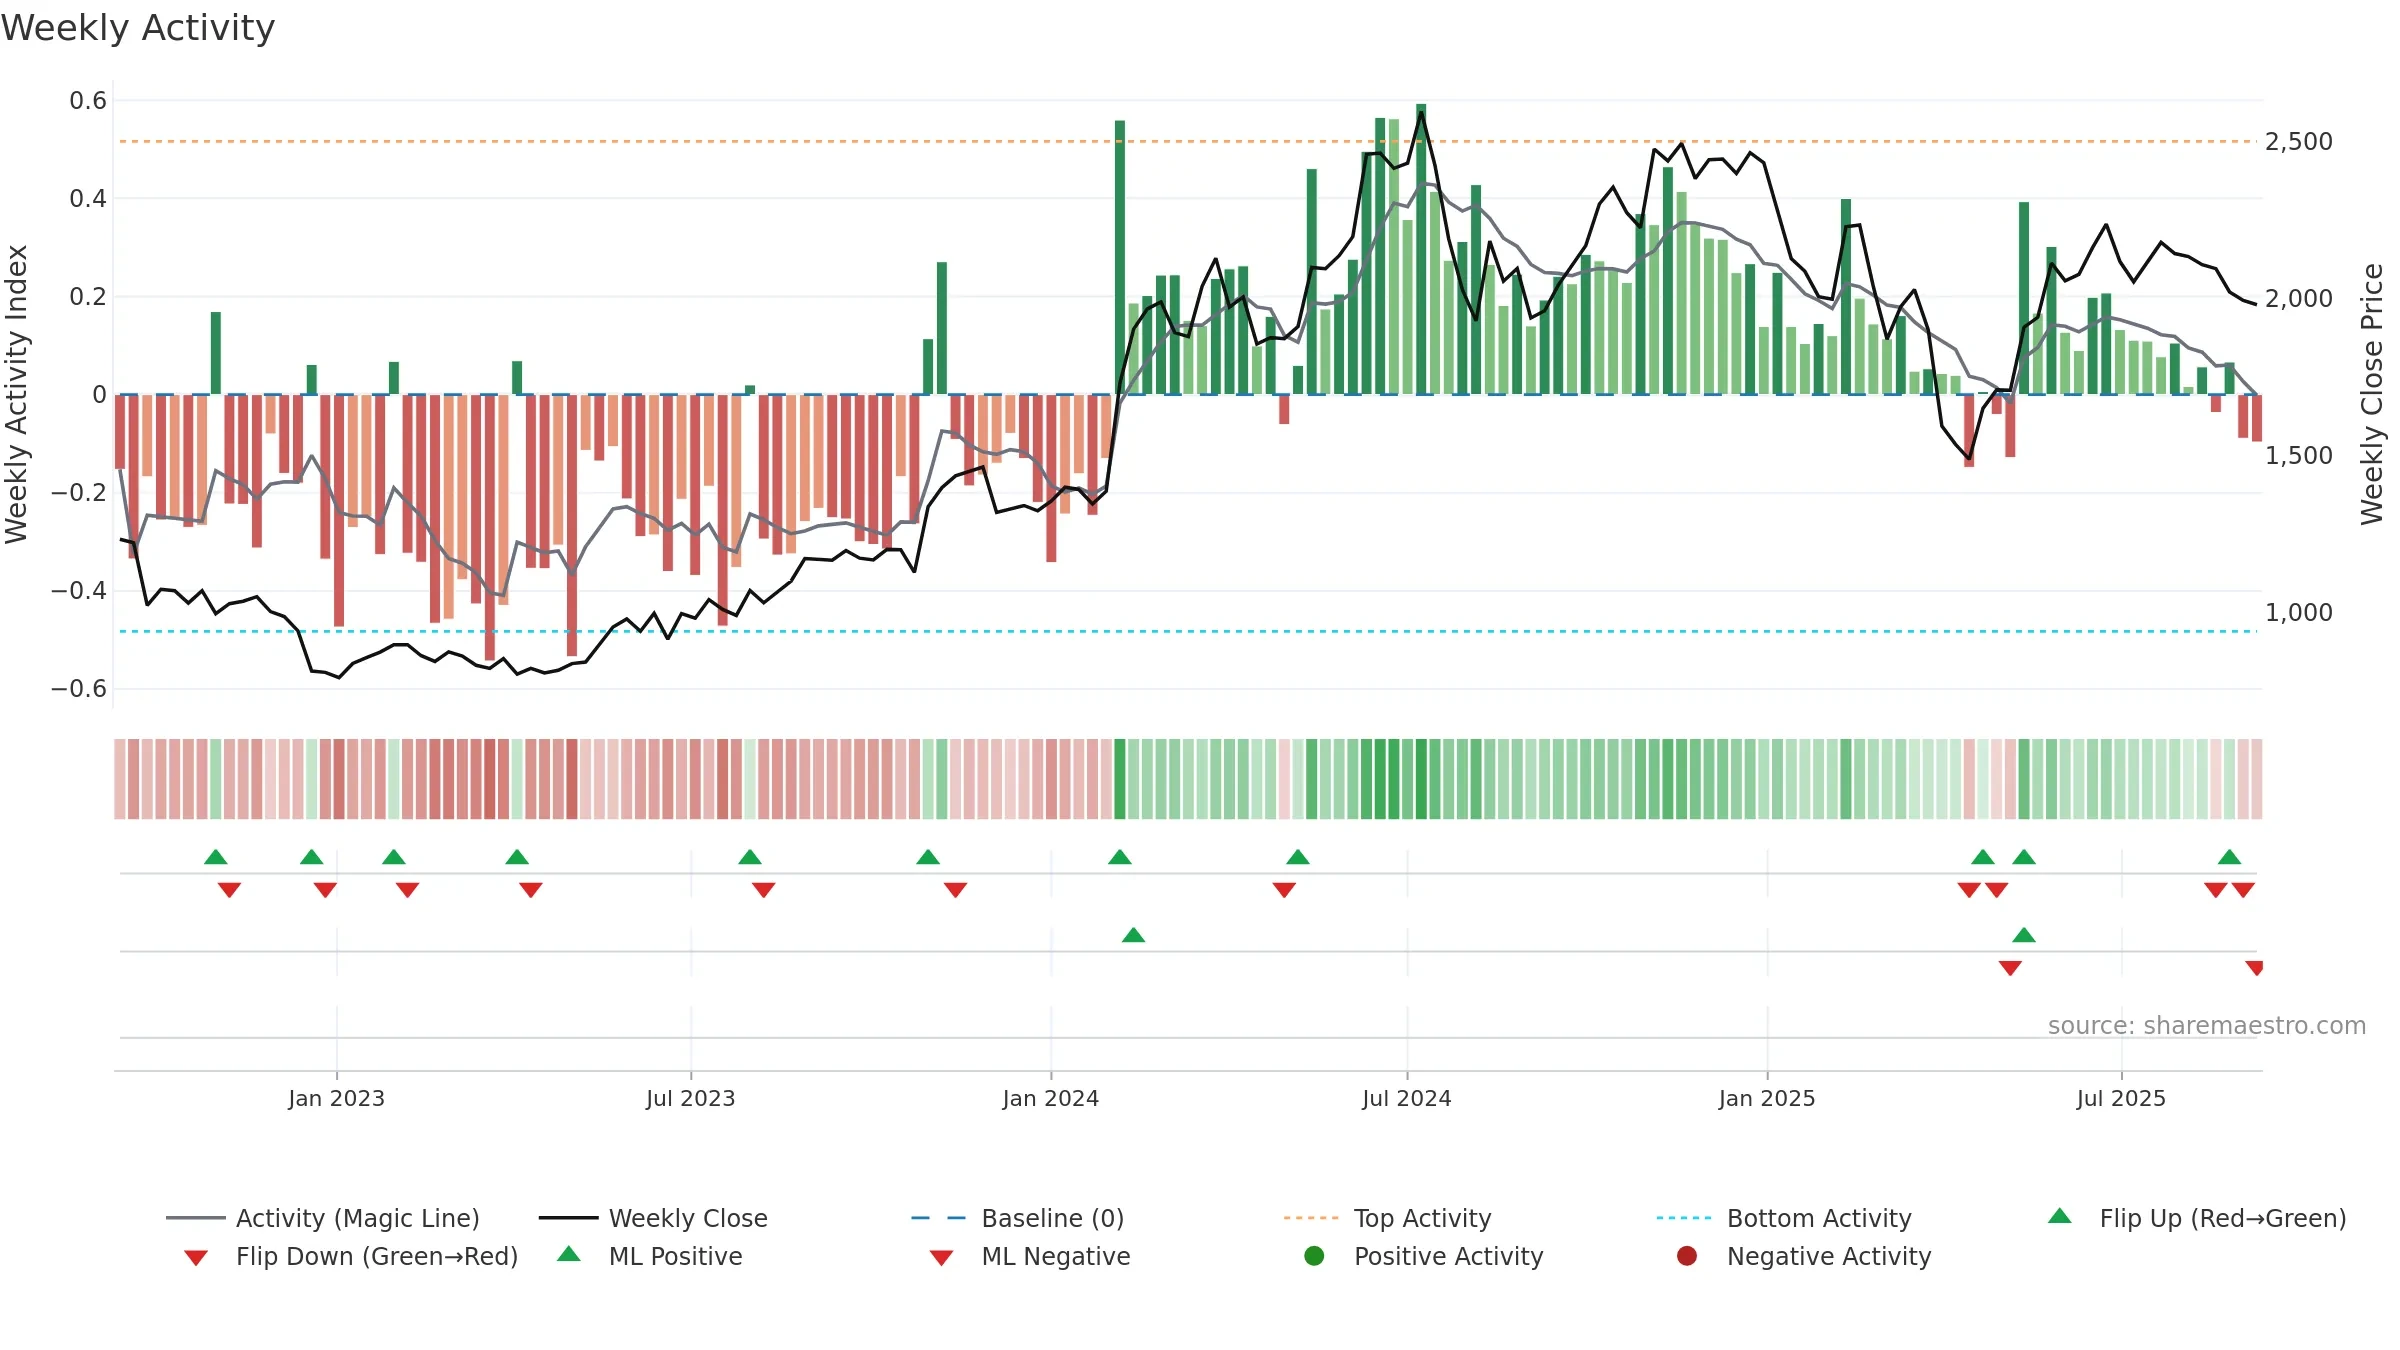
Task: Click the last green flip-up marker in late 2025
Action: (x=2230, y=857)
